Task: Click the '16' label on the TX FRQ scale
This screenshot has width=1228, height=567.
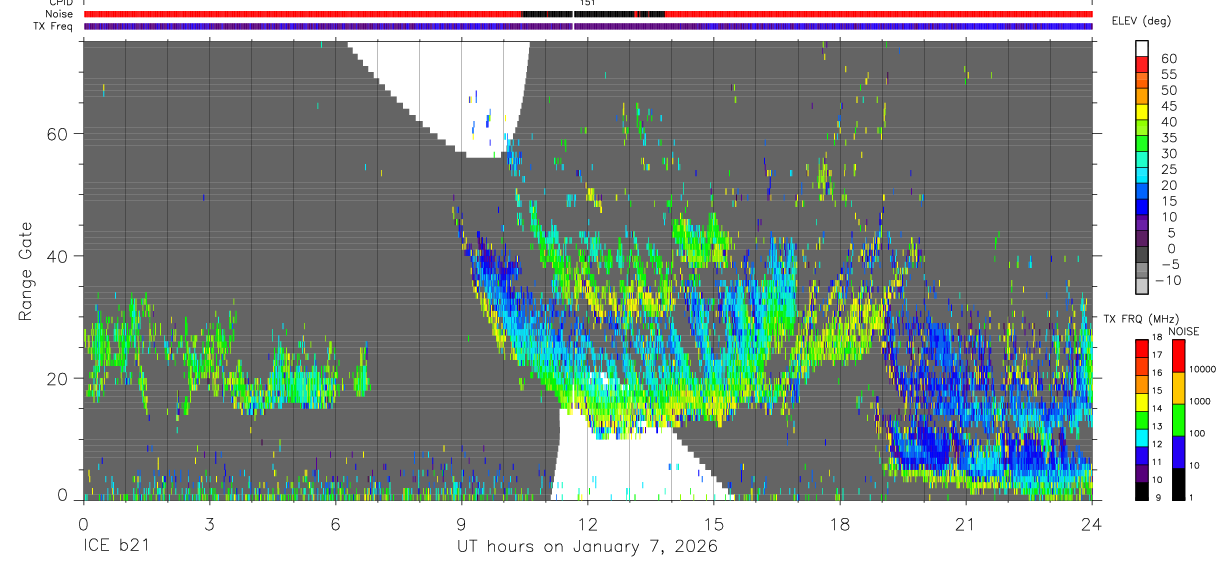Action: [1157, 373]
